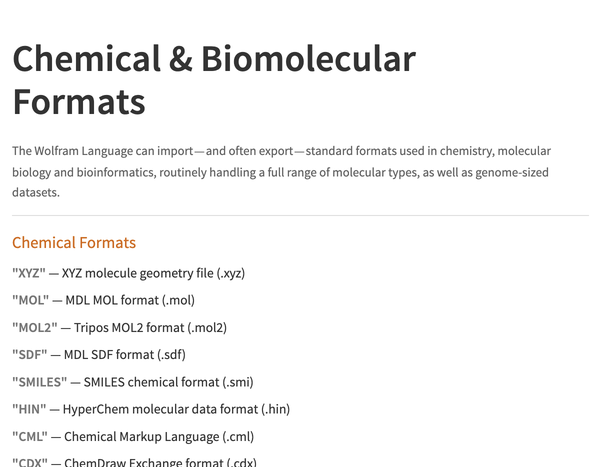This screenshot has width=601, height=467.
Task: Click the Chemical Formats section heading
Action: pos(74,243)
